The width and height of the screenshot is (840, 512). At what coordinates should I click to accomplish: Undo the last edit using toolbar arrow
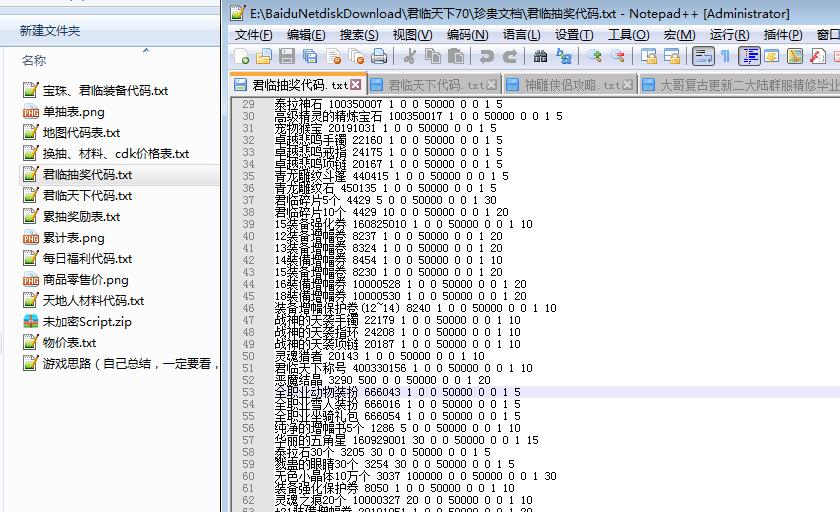[486, 57]
